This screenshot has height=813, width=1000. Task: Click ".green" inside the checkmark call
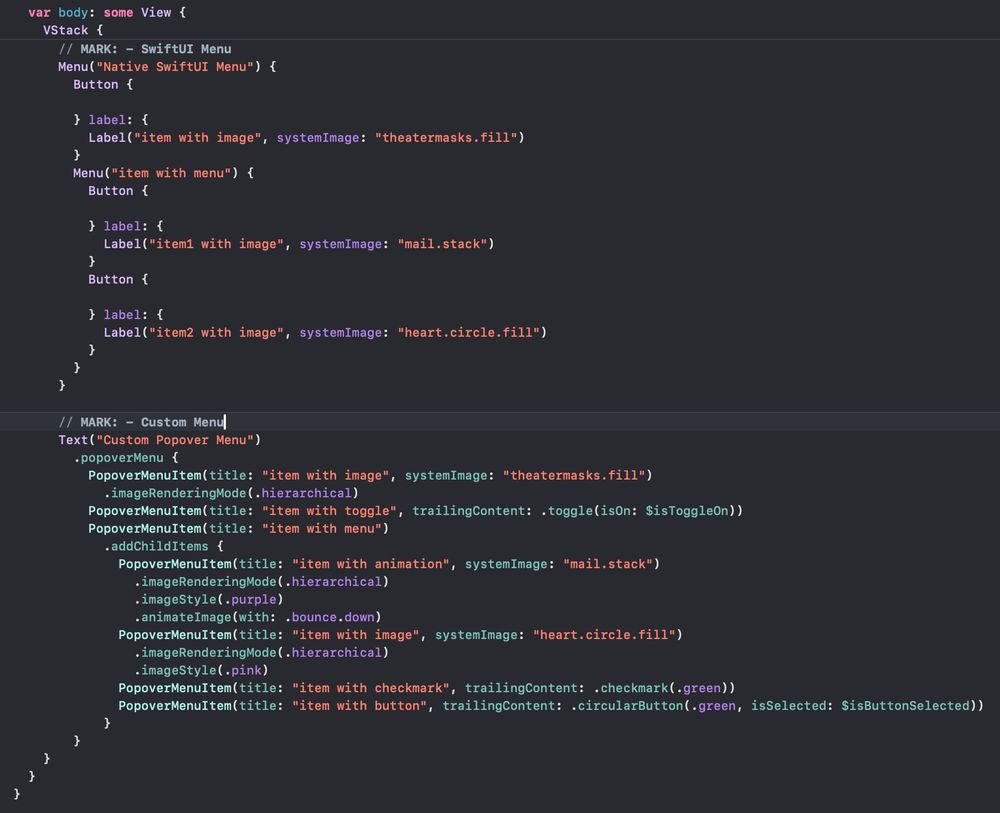(x=698, y=689)
